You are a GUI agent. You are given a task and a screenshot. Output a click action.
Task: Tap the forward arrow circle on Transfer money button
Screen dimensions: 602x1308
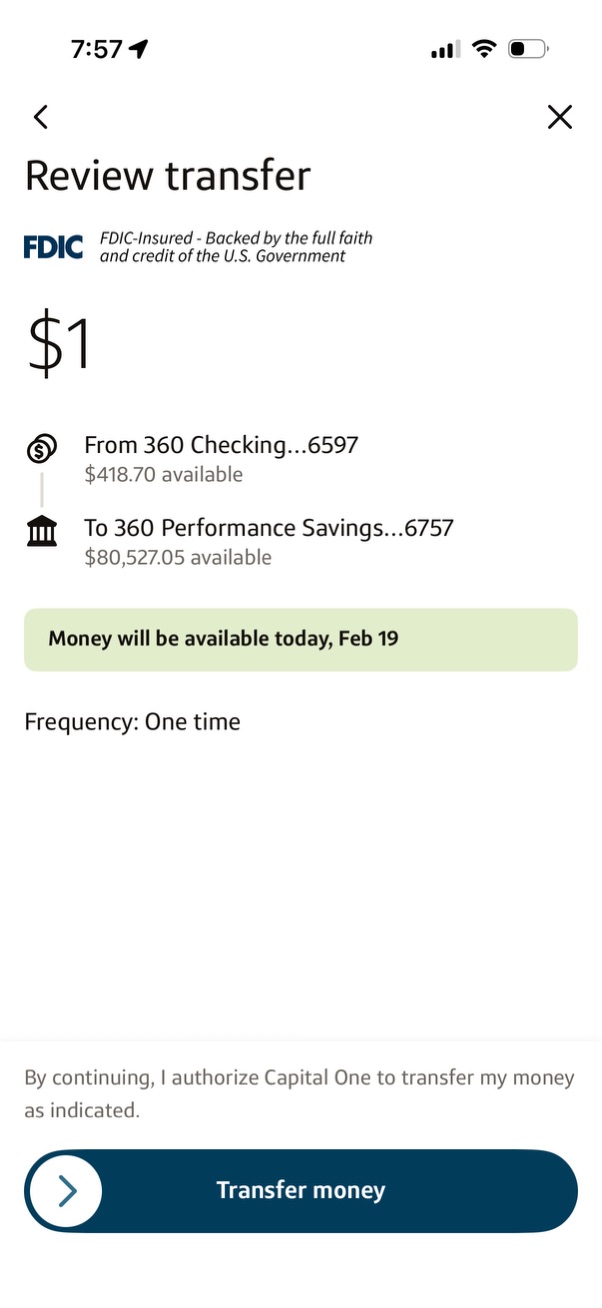click(64, 1191)
